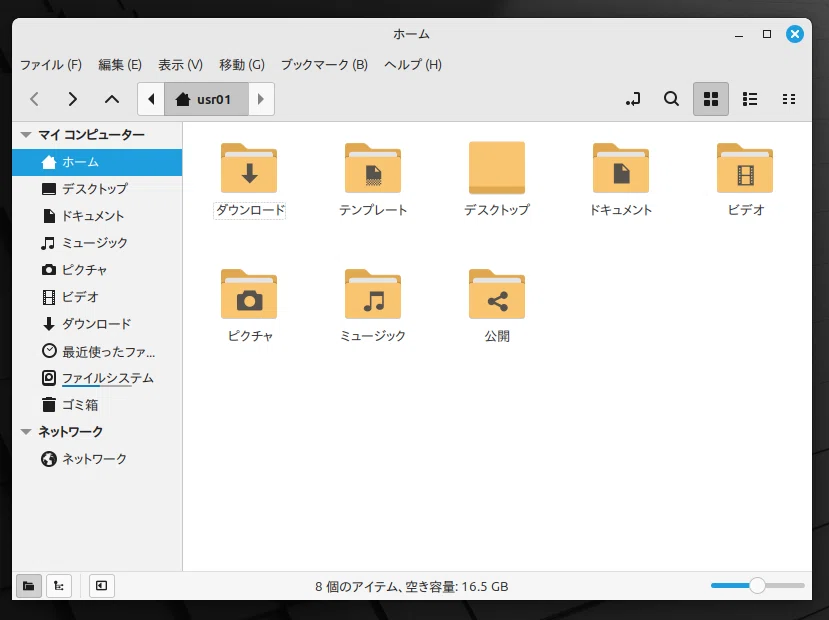Viewport: 829px width, 620px height.
Task: Switch to list view
Action: [750, 99]
